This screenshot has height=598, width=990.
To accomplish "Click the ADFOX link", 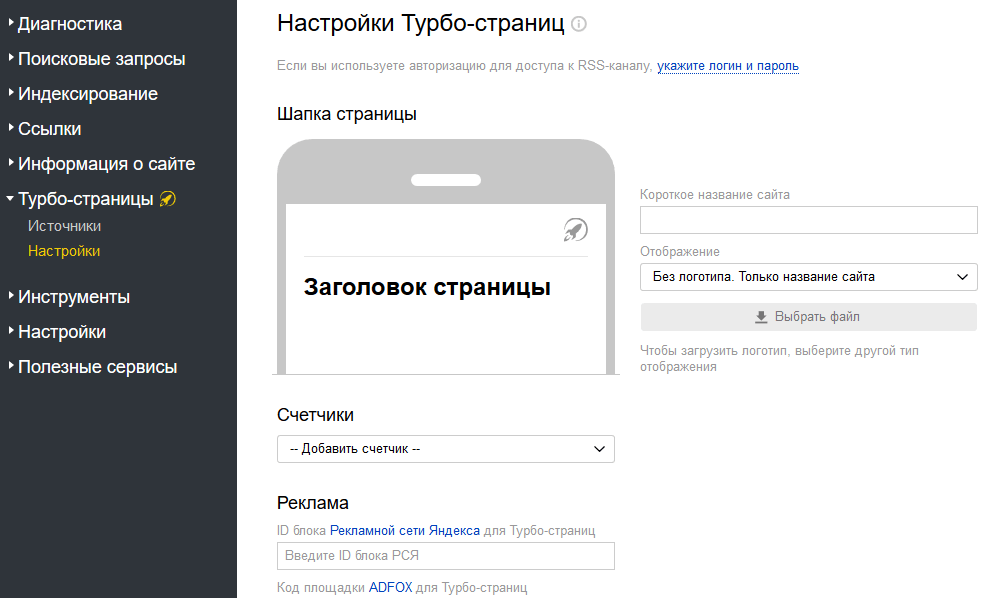I will pyautogui.click(x=390, y=587).
